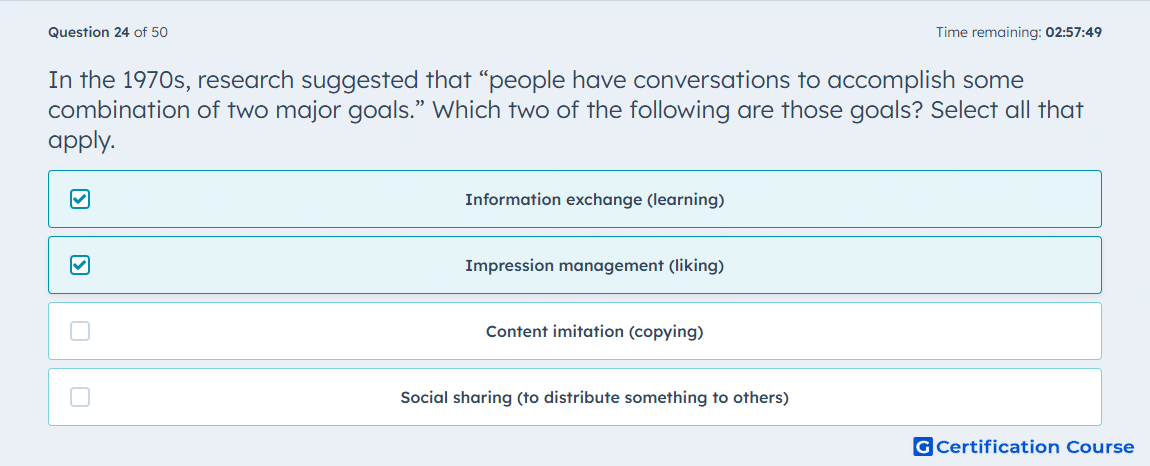Click the checkmark icon for Impression management
Image resolution: width=1150 pixels, height=466 pixels.
[80, 265]
